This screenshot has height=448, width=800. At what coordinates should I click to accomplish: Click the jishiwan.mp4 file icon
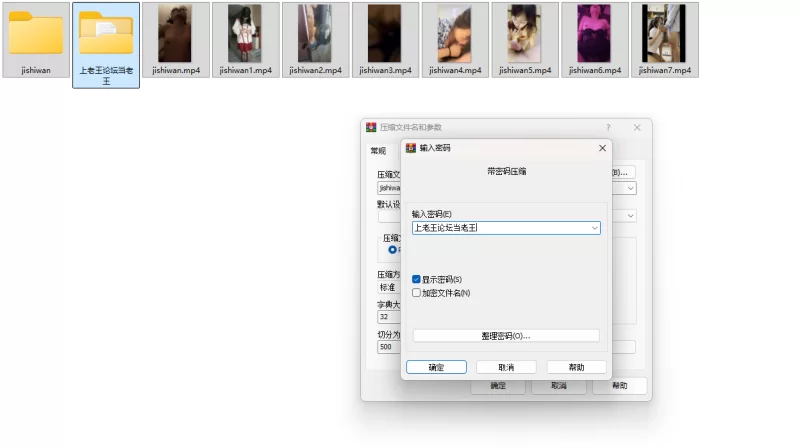tap(176, 33)
